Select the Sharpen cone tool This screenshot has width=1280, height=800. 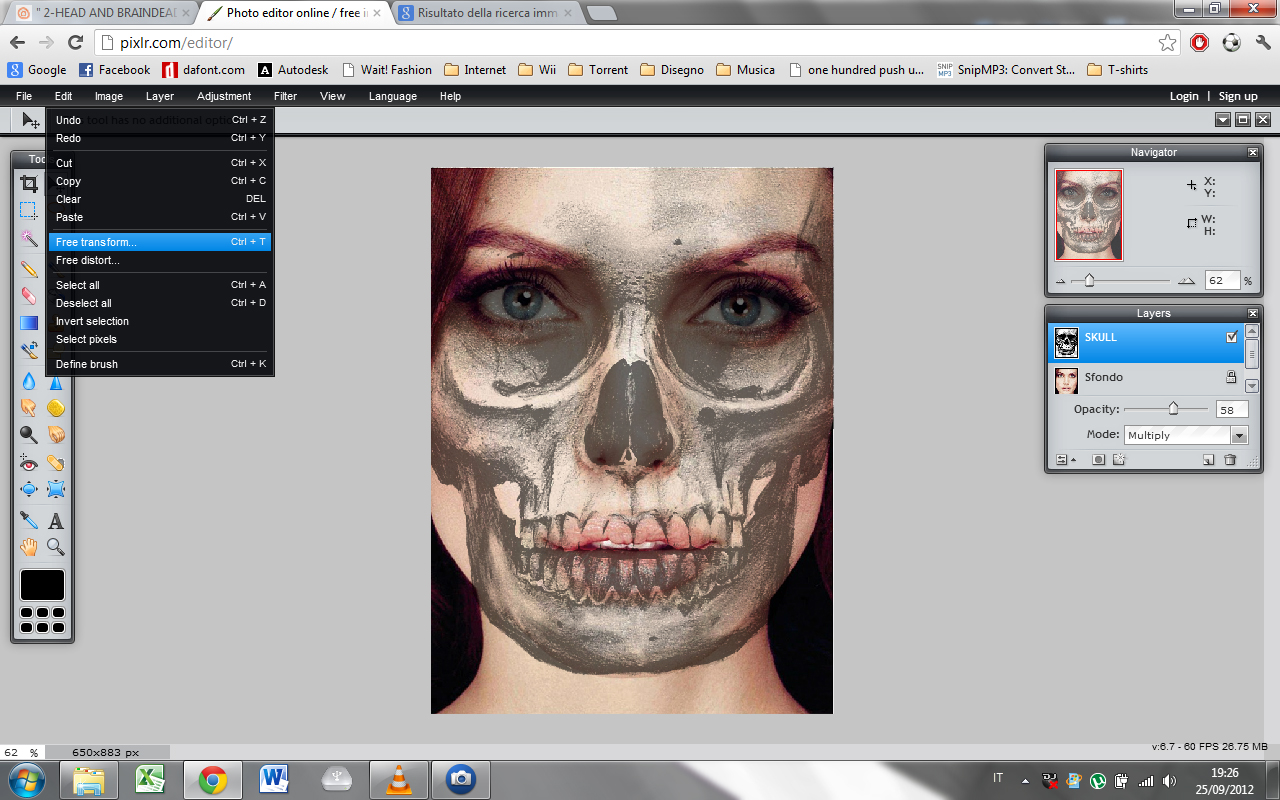coord(56,381)
